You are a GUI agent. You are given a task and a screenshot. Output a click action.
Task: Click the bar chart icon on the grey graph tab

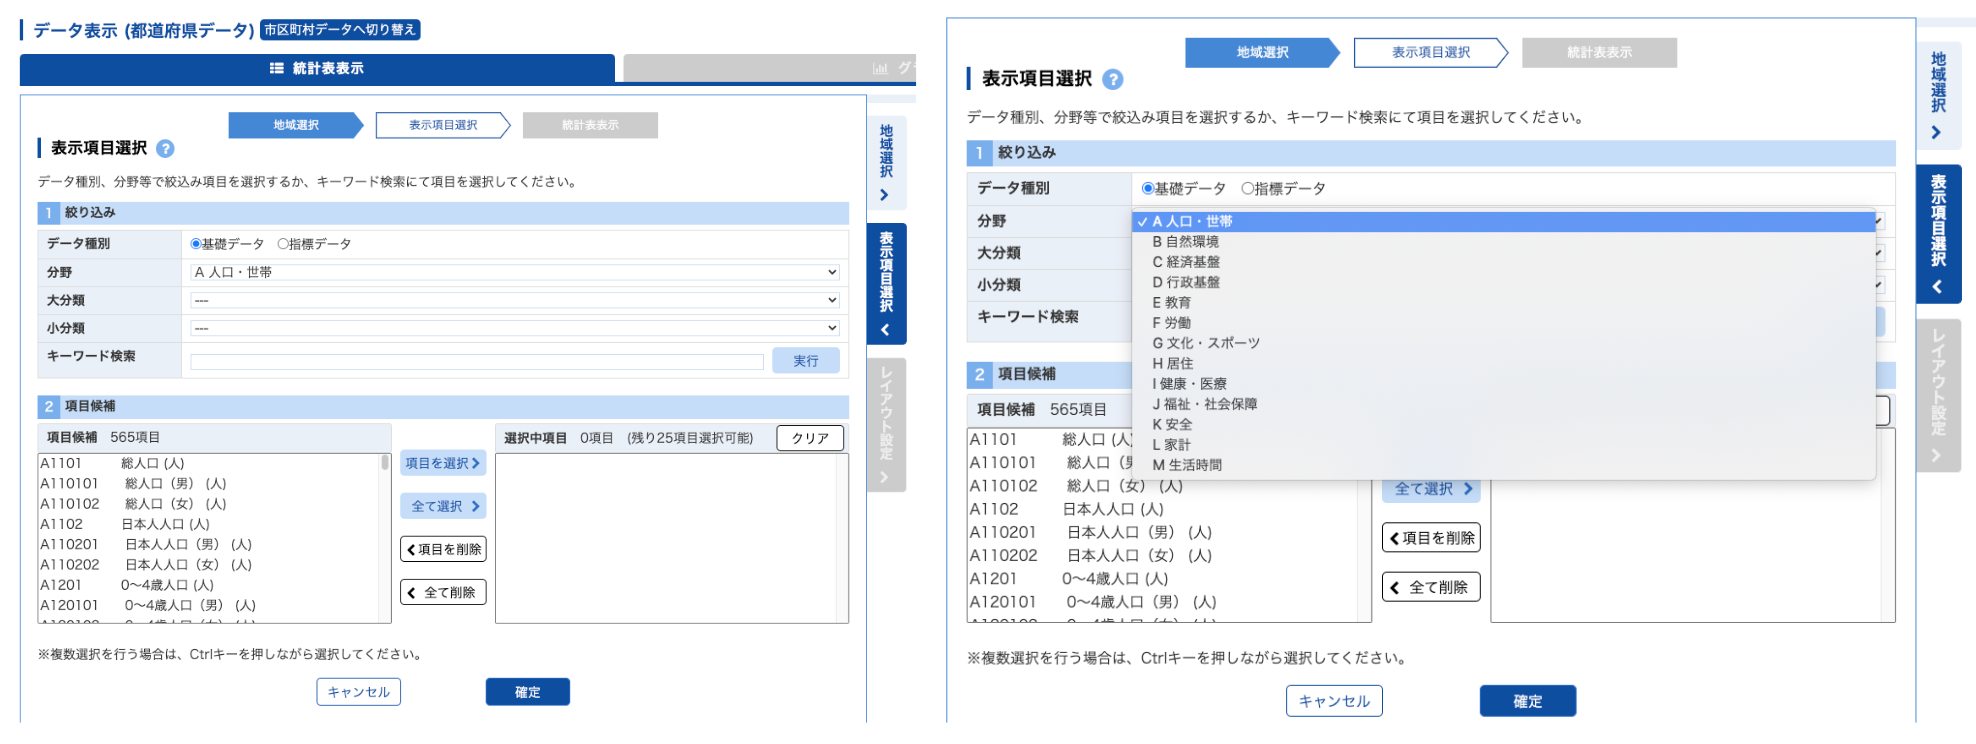coord(880,68)
